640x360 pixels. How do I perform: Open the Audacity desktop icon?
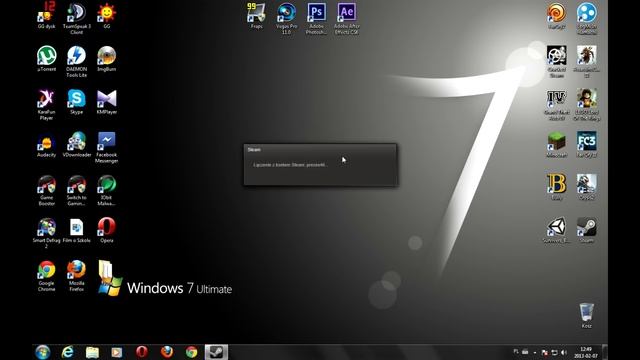click(47, 144)
